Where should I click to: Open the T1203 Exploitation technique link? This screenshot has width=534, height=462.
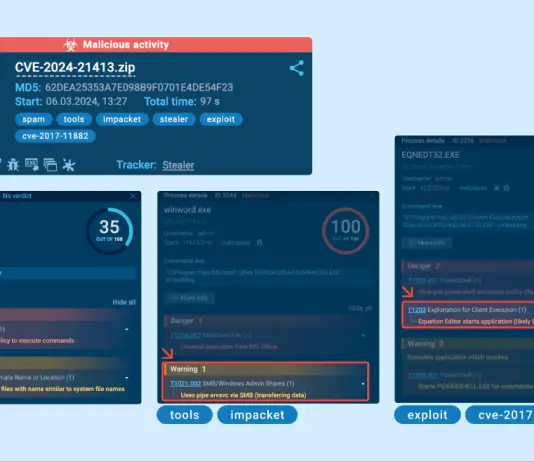pos(417,310)
